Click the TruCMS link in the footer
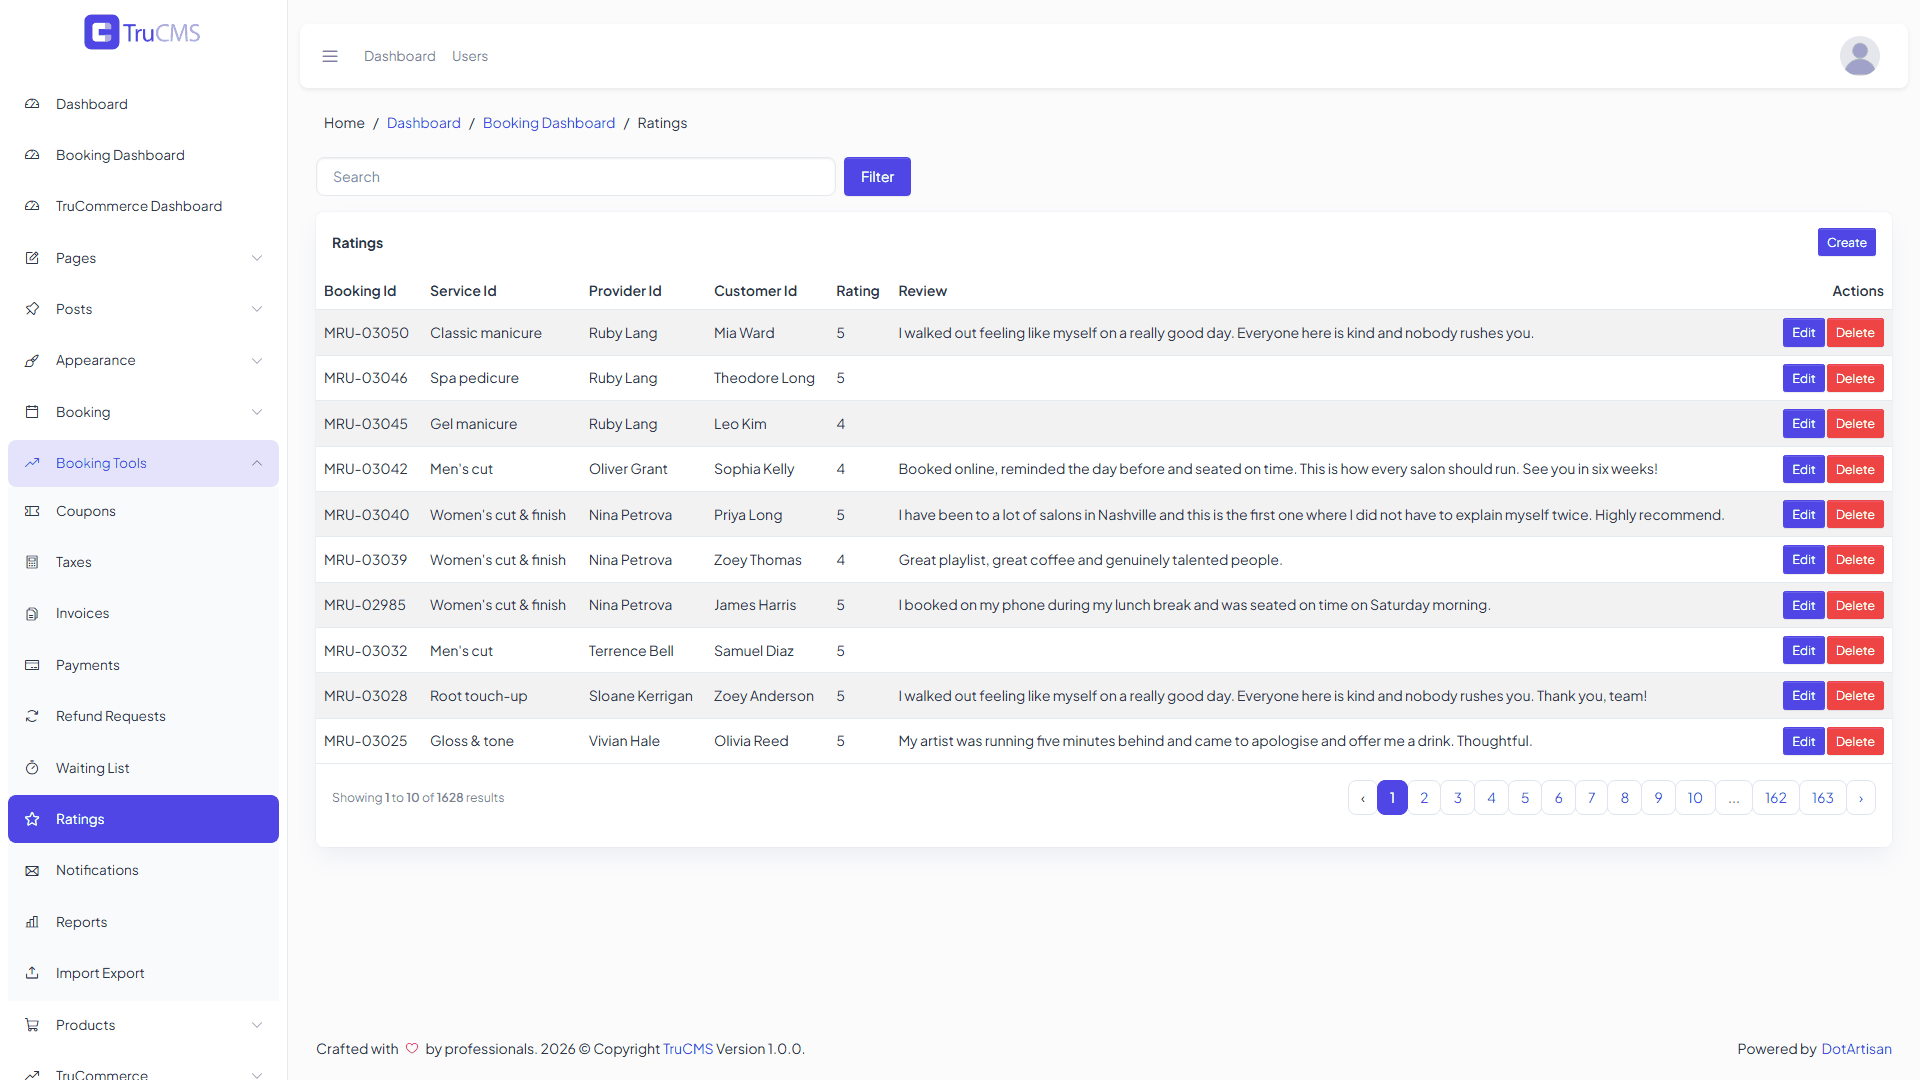 (688, 1049)
